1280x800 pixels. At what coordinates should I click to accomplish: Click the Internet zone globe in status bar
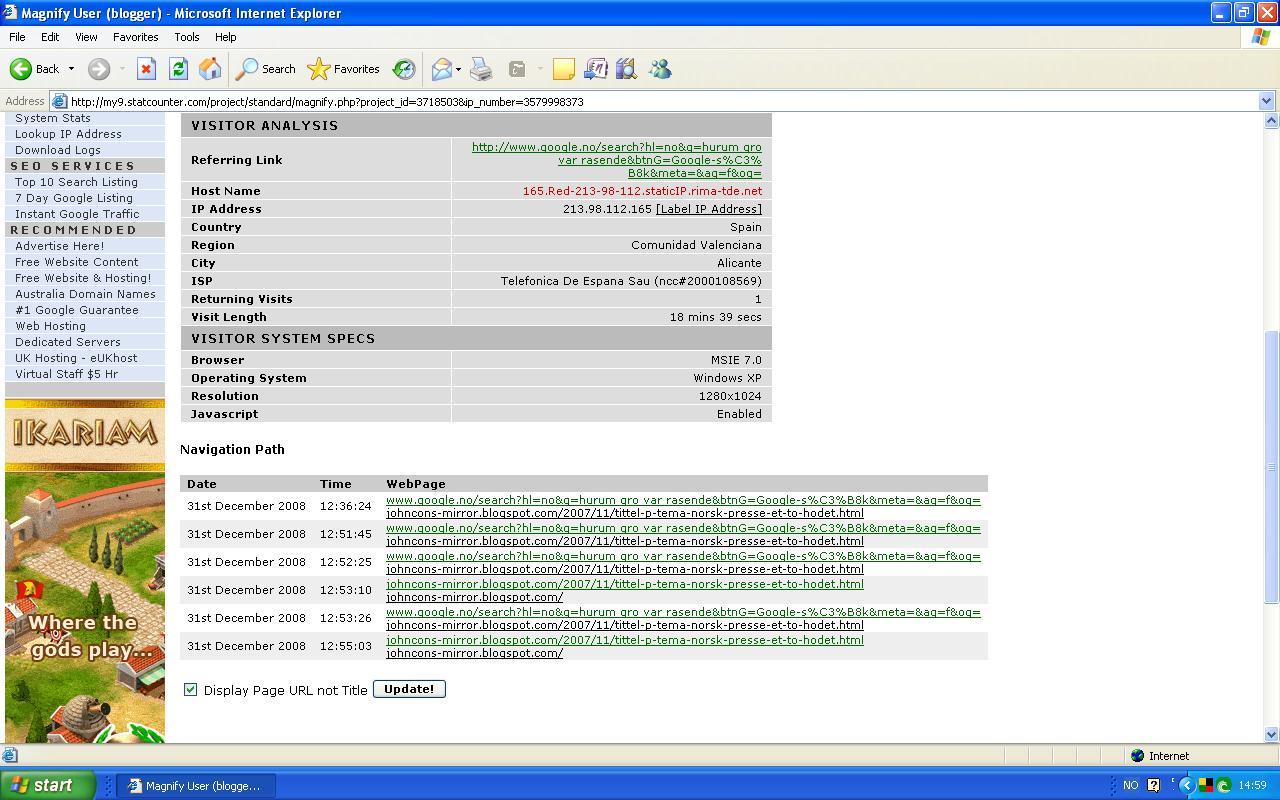point(1137,756)
